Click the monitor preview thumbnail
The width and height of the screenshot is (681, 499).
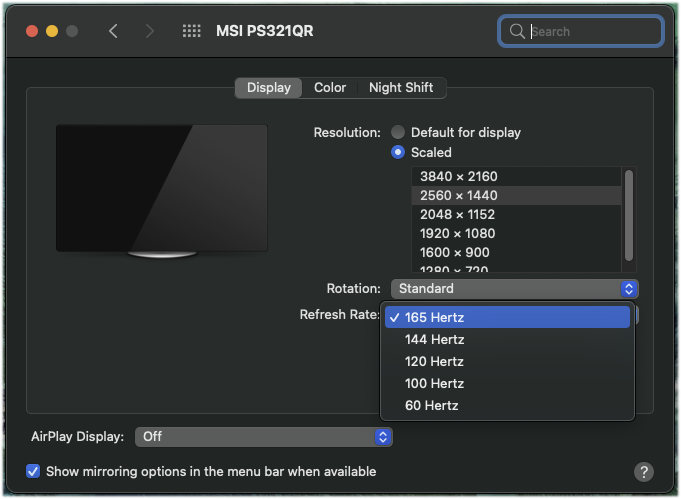click(x=162, y=191)
